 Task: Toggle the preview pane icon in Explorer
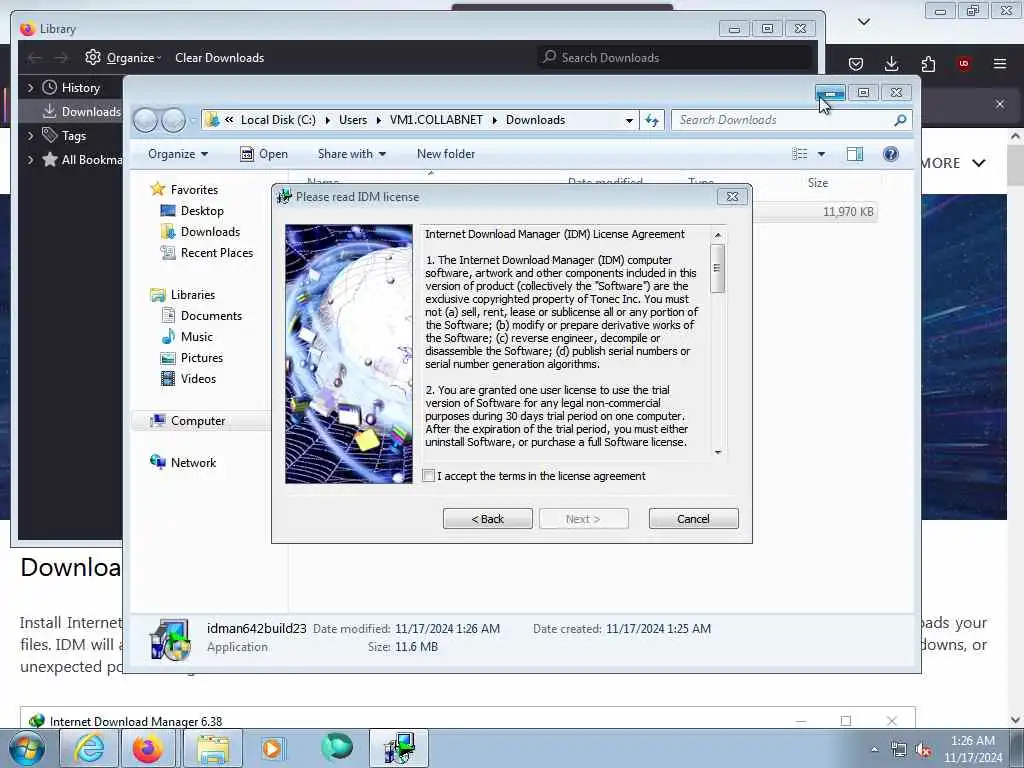point(855,154)
